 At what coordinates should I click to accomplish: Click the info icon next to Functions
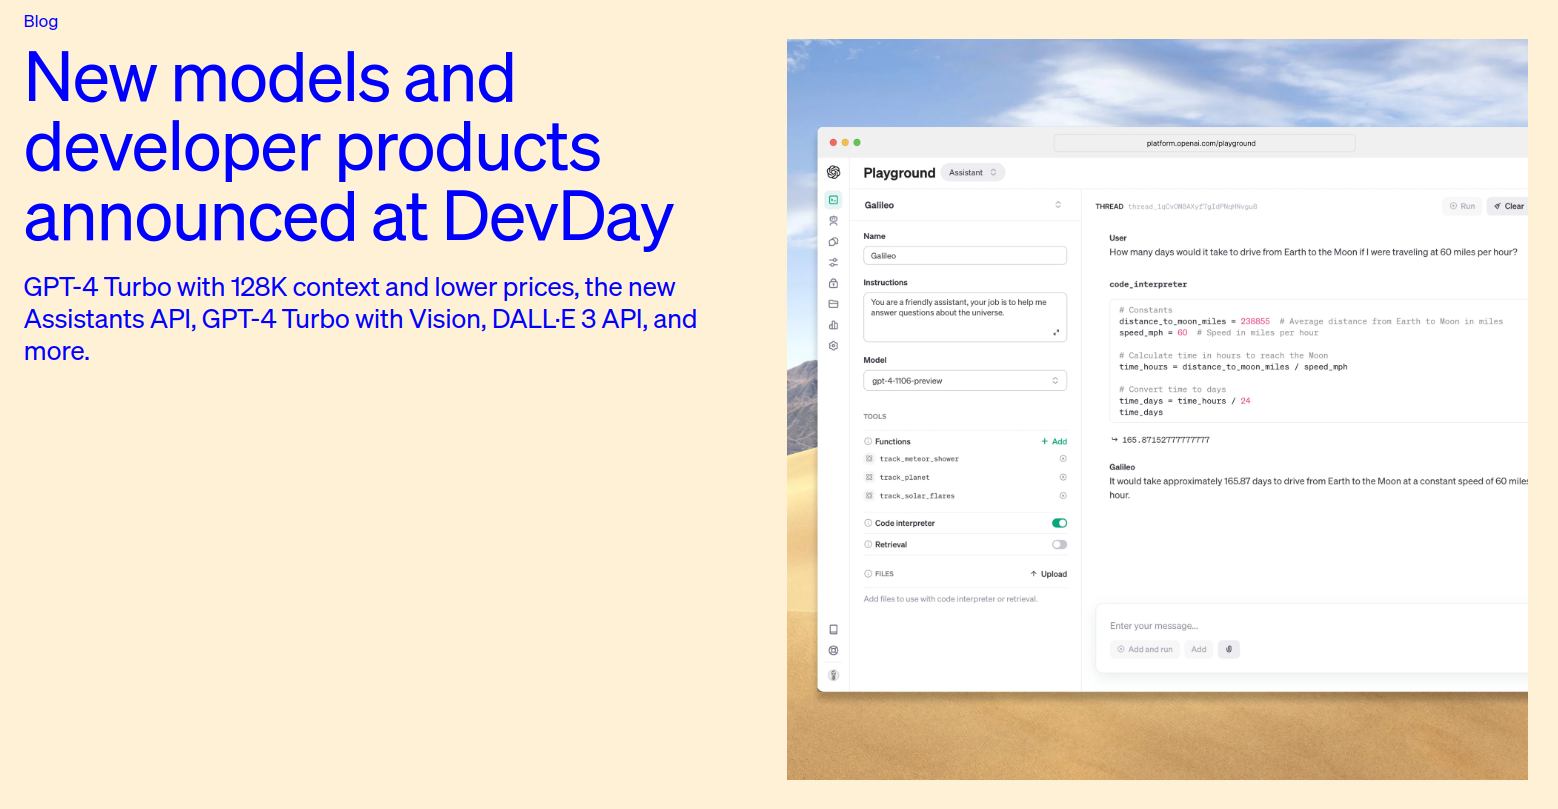pos(868,441)
